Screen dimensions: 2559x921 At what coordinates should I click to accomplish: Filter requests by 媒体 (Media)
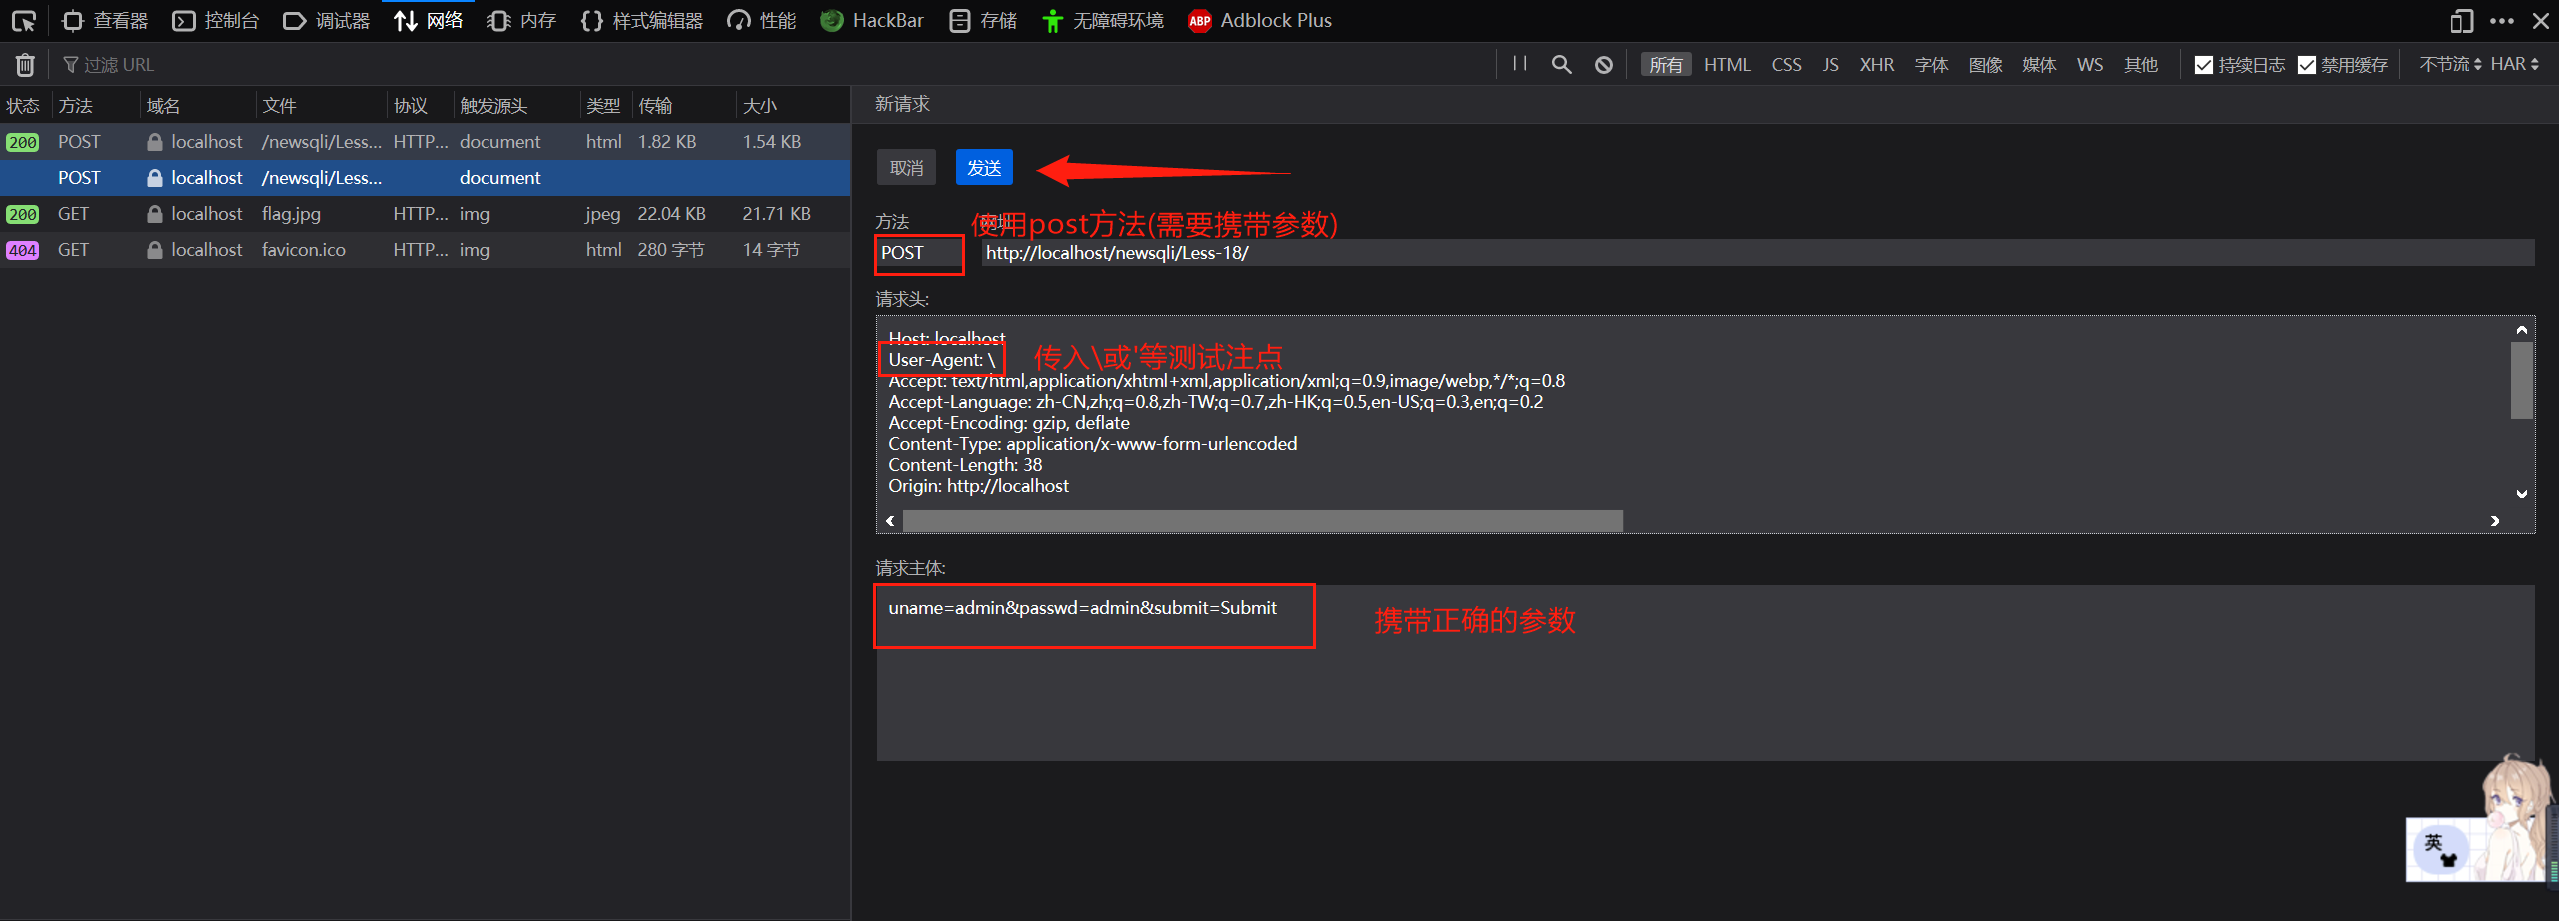tap(2039, 65)
